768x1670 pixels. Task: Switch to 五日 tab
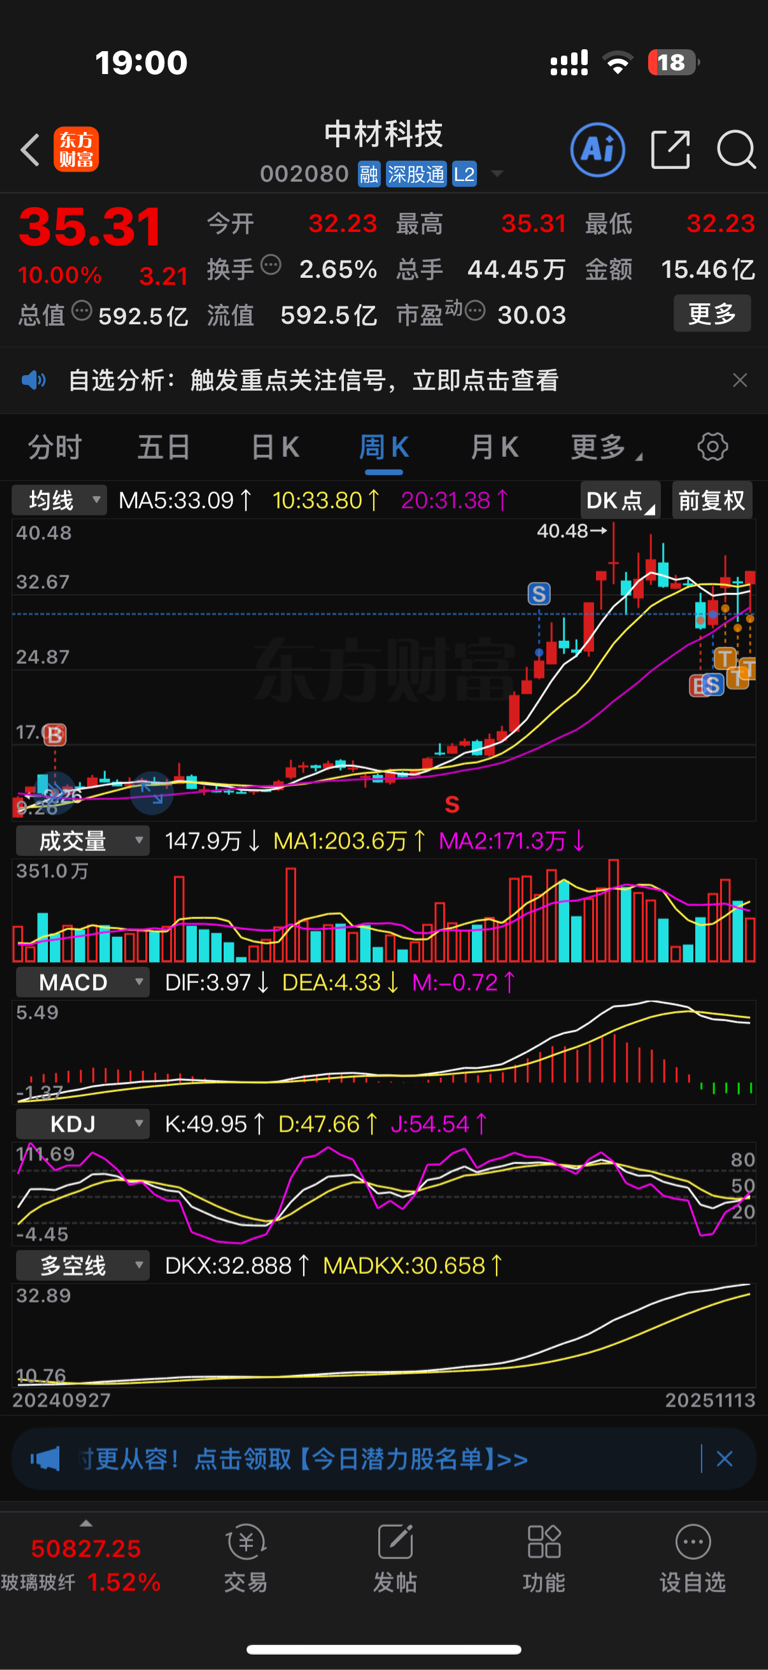(x=164, y=447)
